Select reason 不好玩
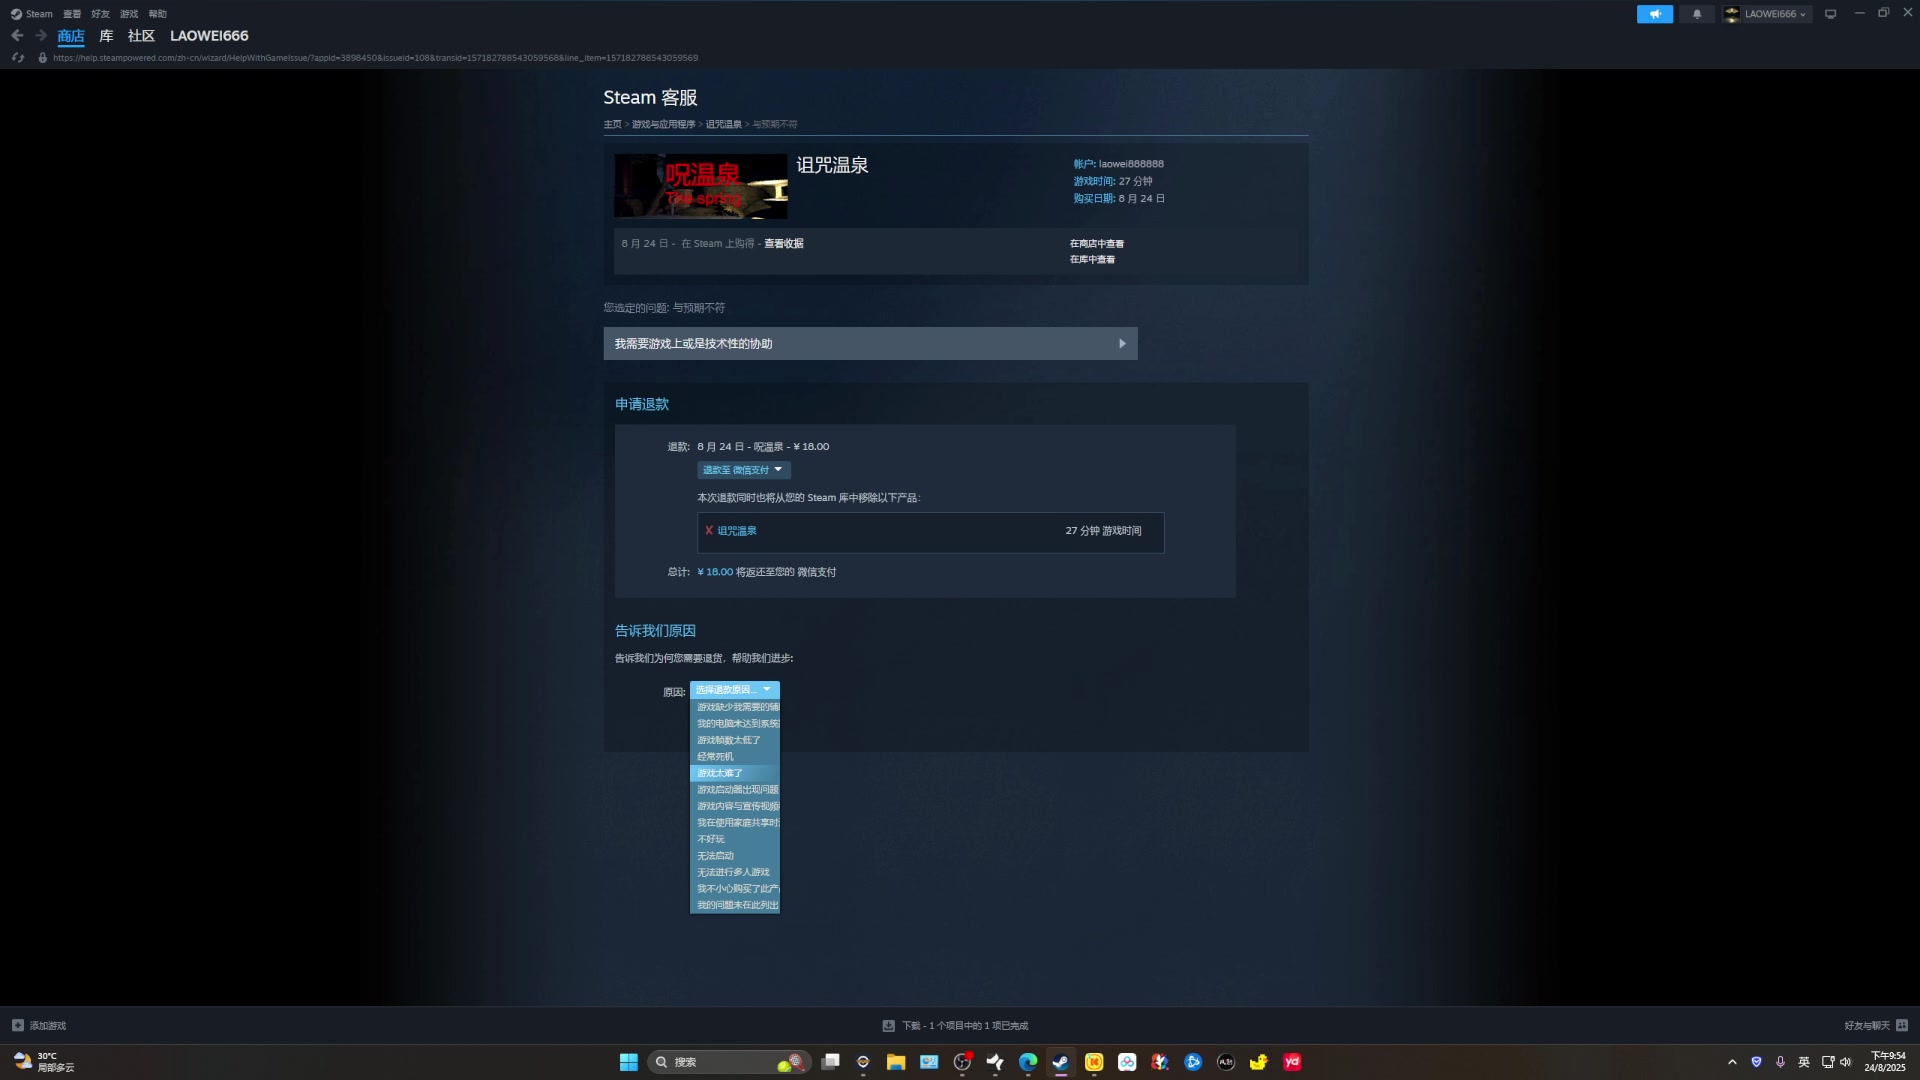1920x1080 pixels. pos(735,839)
